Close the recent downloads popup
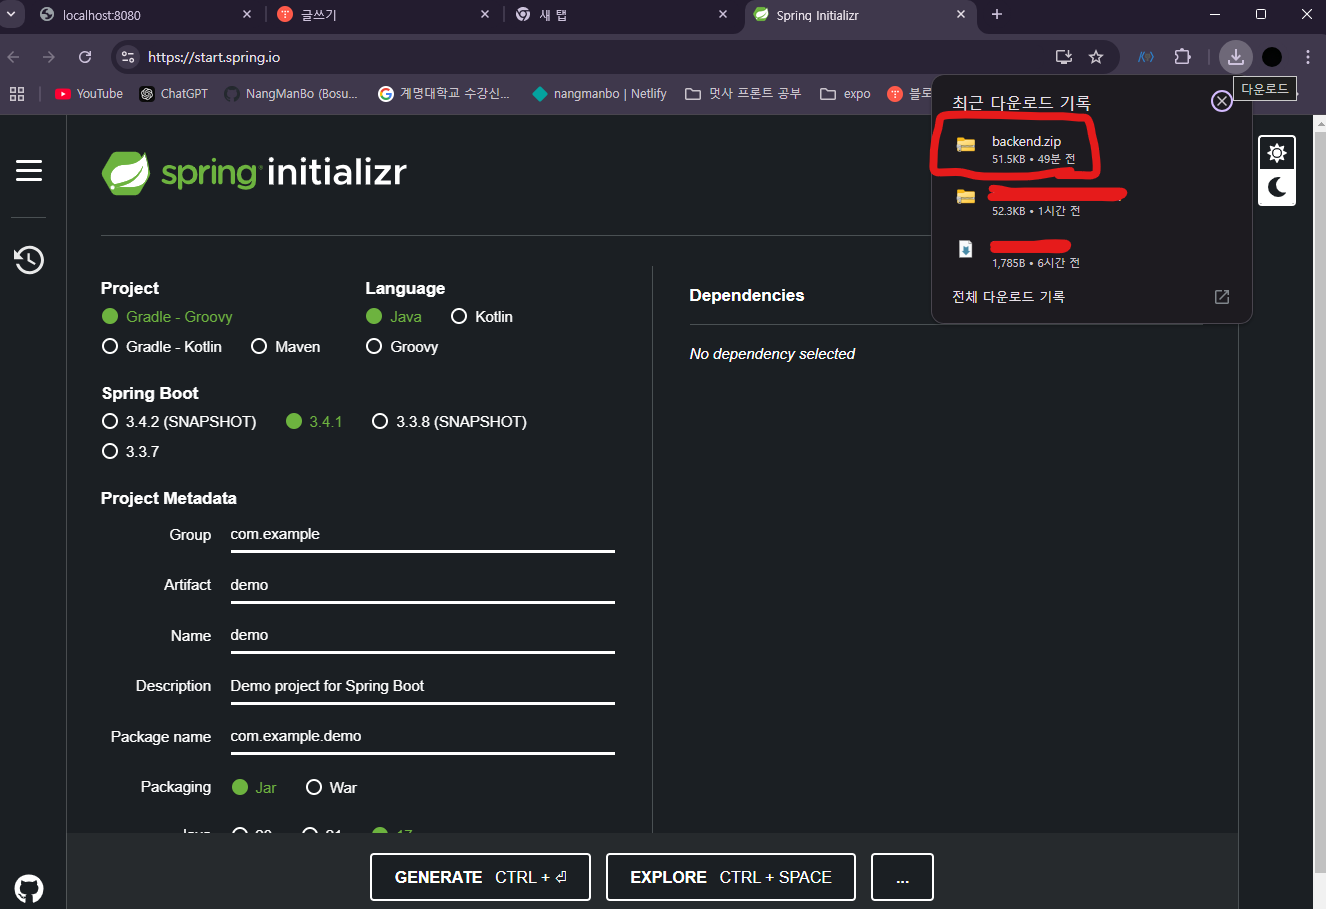This screenshot has height=909, width=1326. pyautogui.click(x=1221, y=101)
